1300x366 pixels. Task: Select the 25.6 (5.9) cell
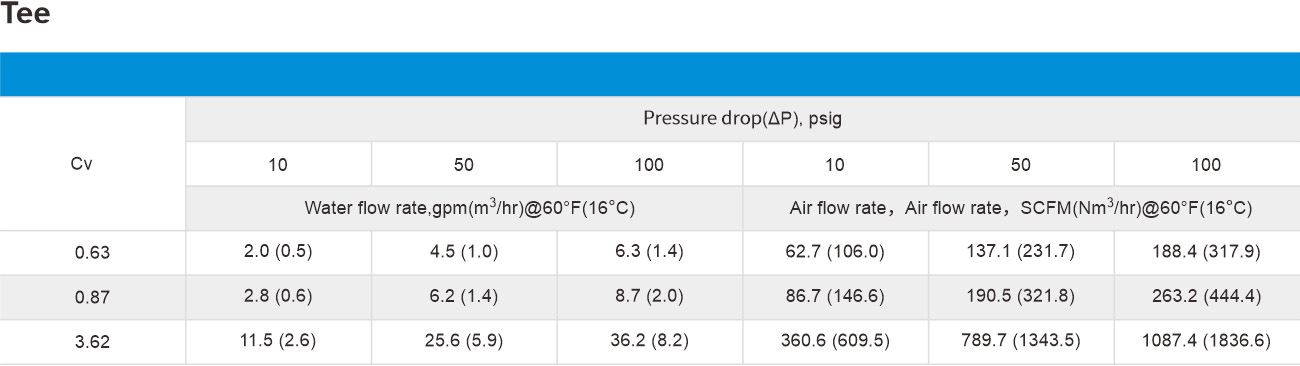point(464,342)
